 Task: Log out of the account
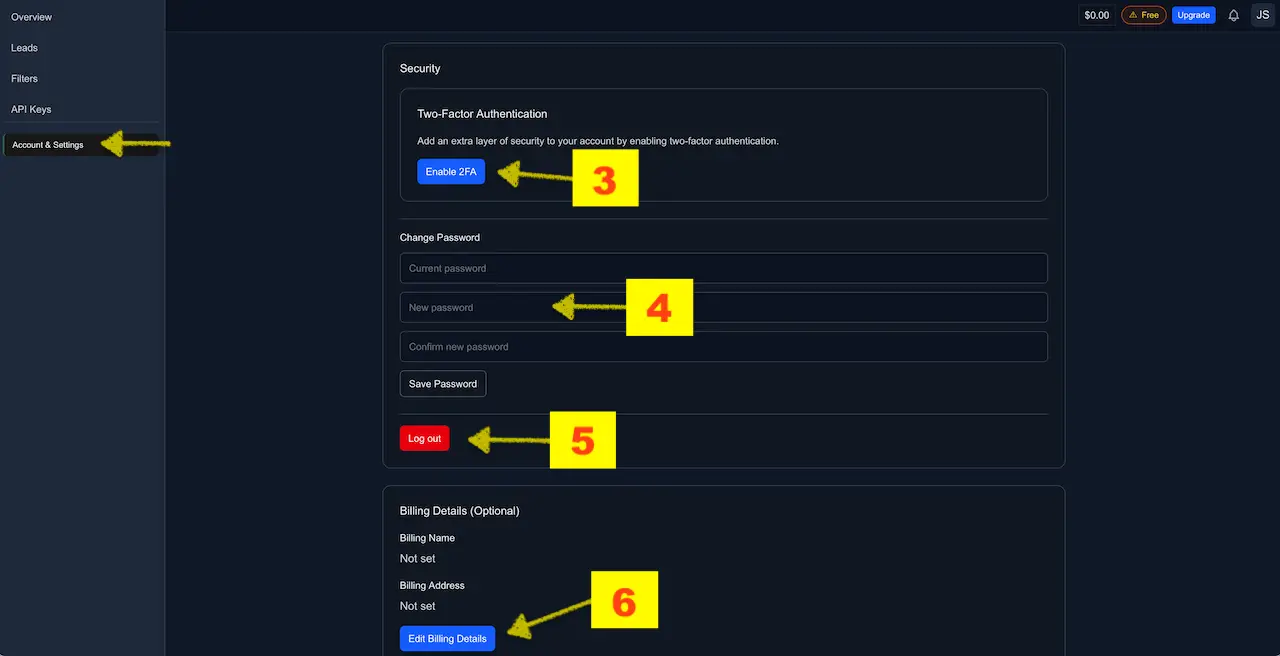point(424,438)
